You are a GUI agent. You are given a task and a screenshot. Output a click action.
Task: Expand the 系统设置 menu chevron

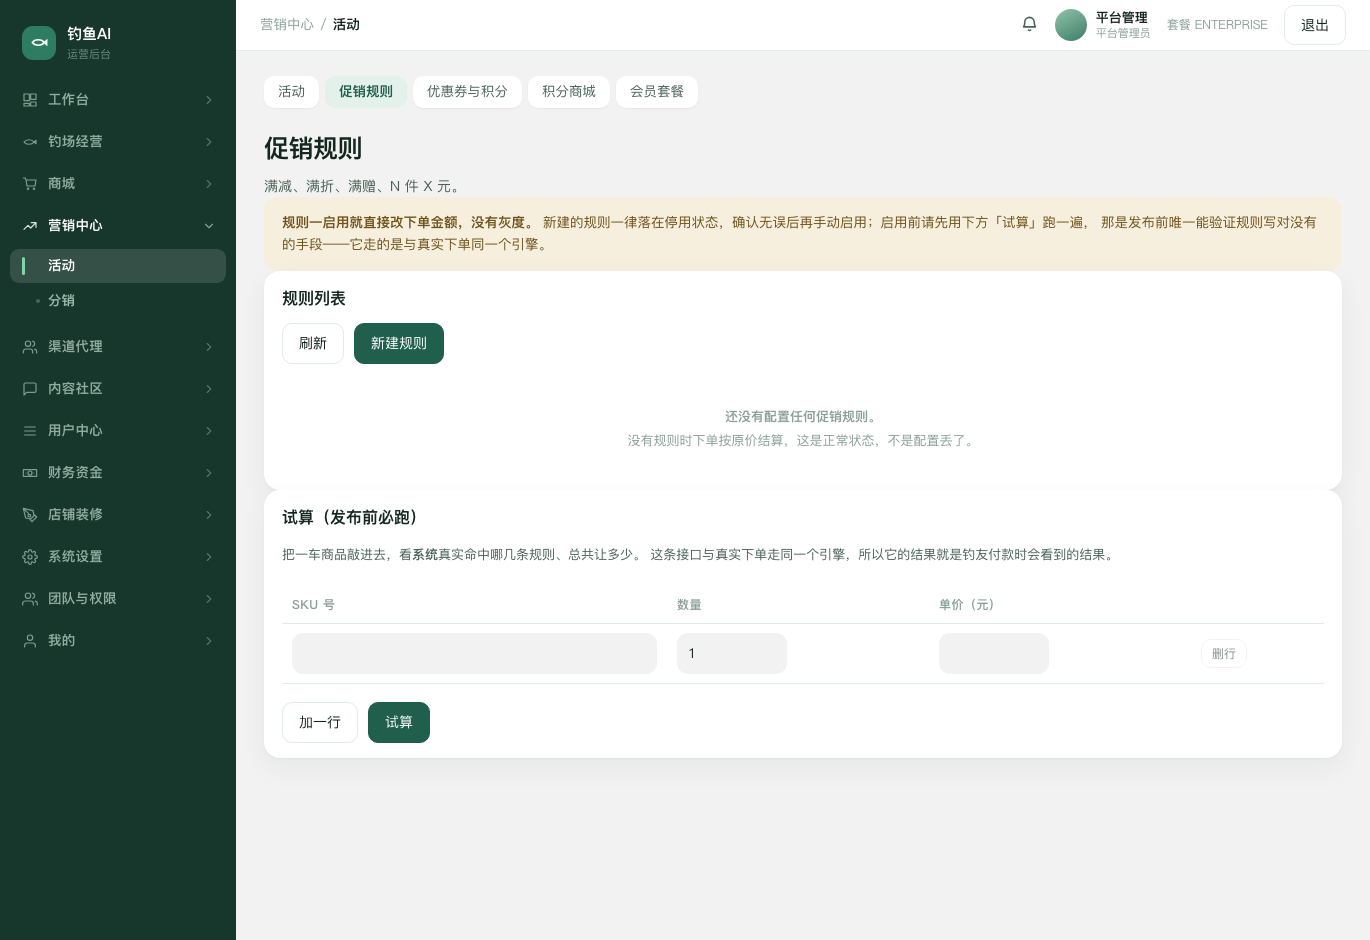point(209,557)
